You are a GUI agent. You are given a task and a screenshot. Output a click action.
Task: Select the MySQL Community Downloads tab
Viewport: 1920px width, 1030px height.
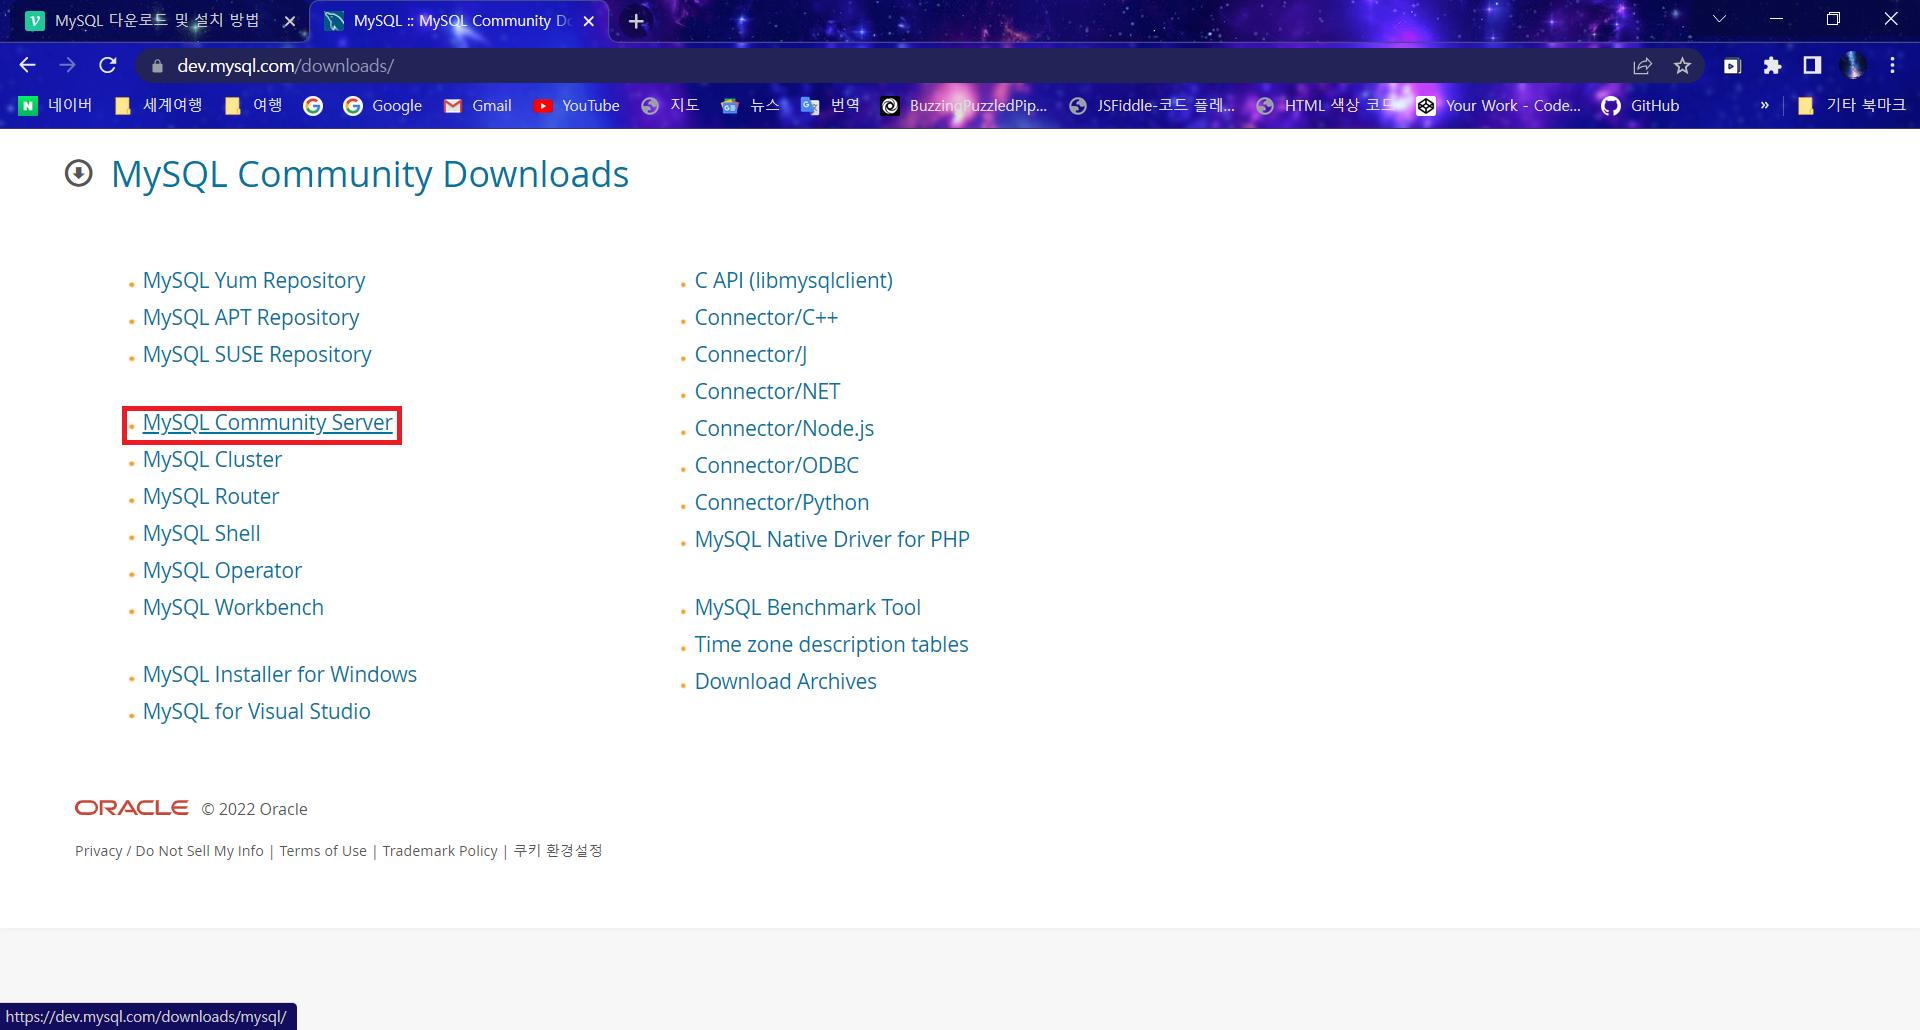pyautogui.click(x=460, y=21)
